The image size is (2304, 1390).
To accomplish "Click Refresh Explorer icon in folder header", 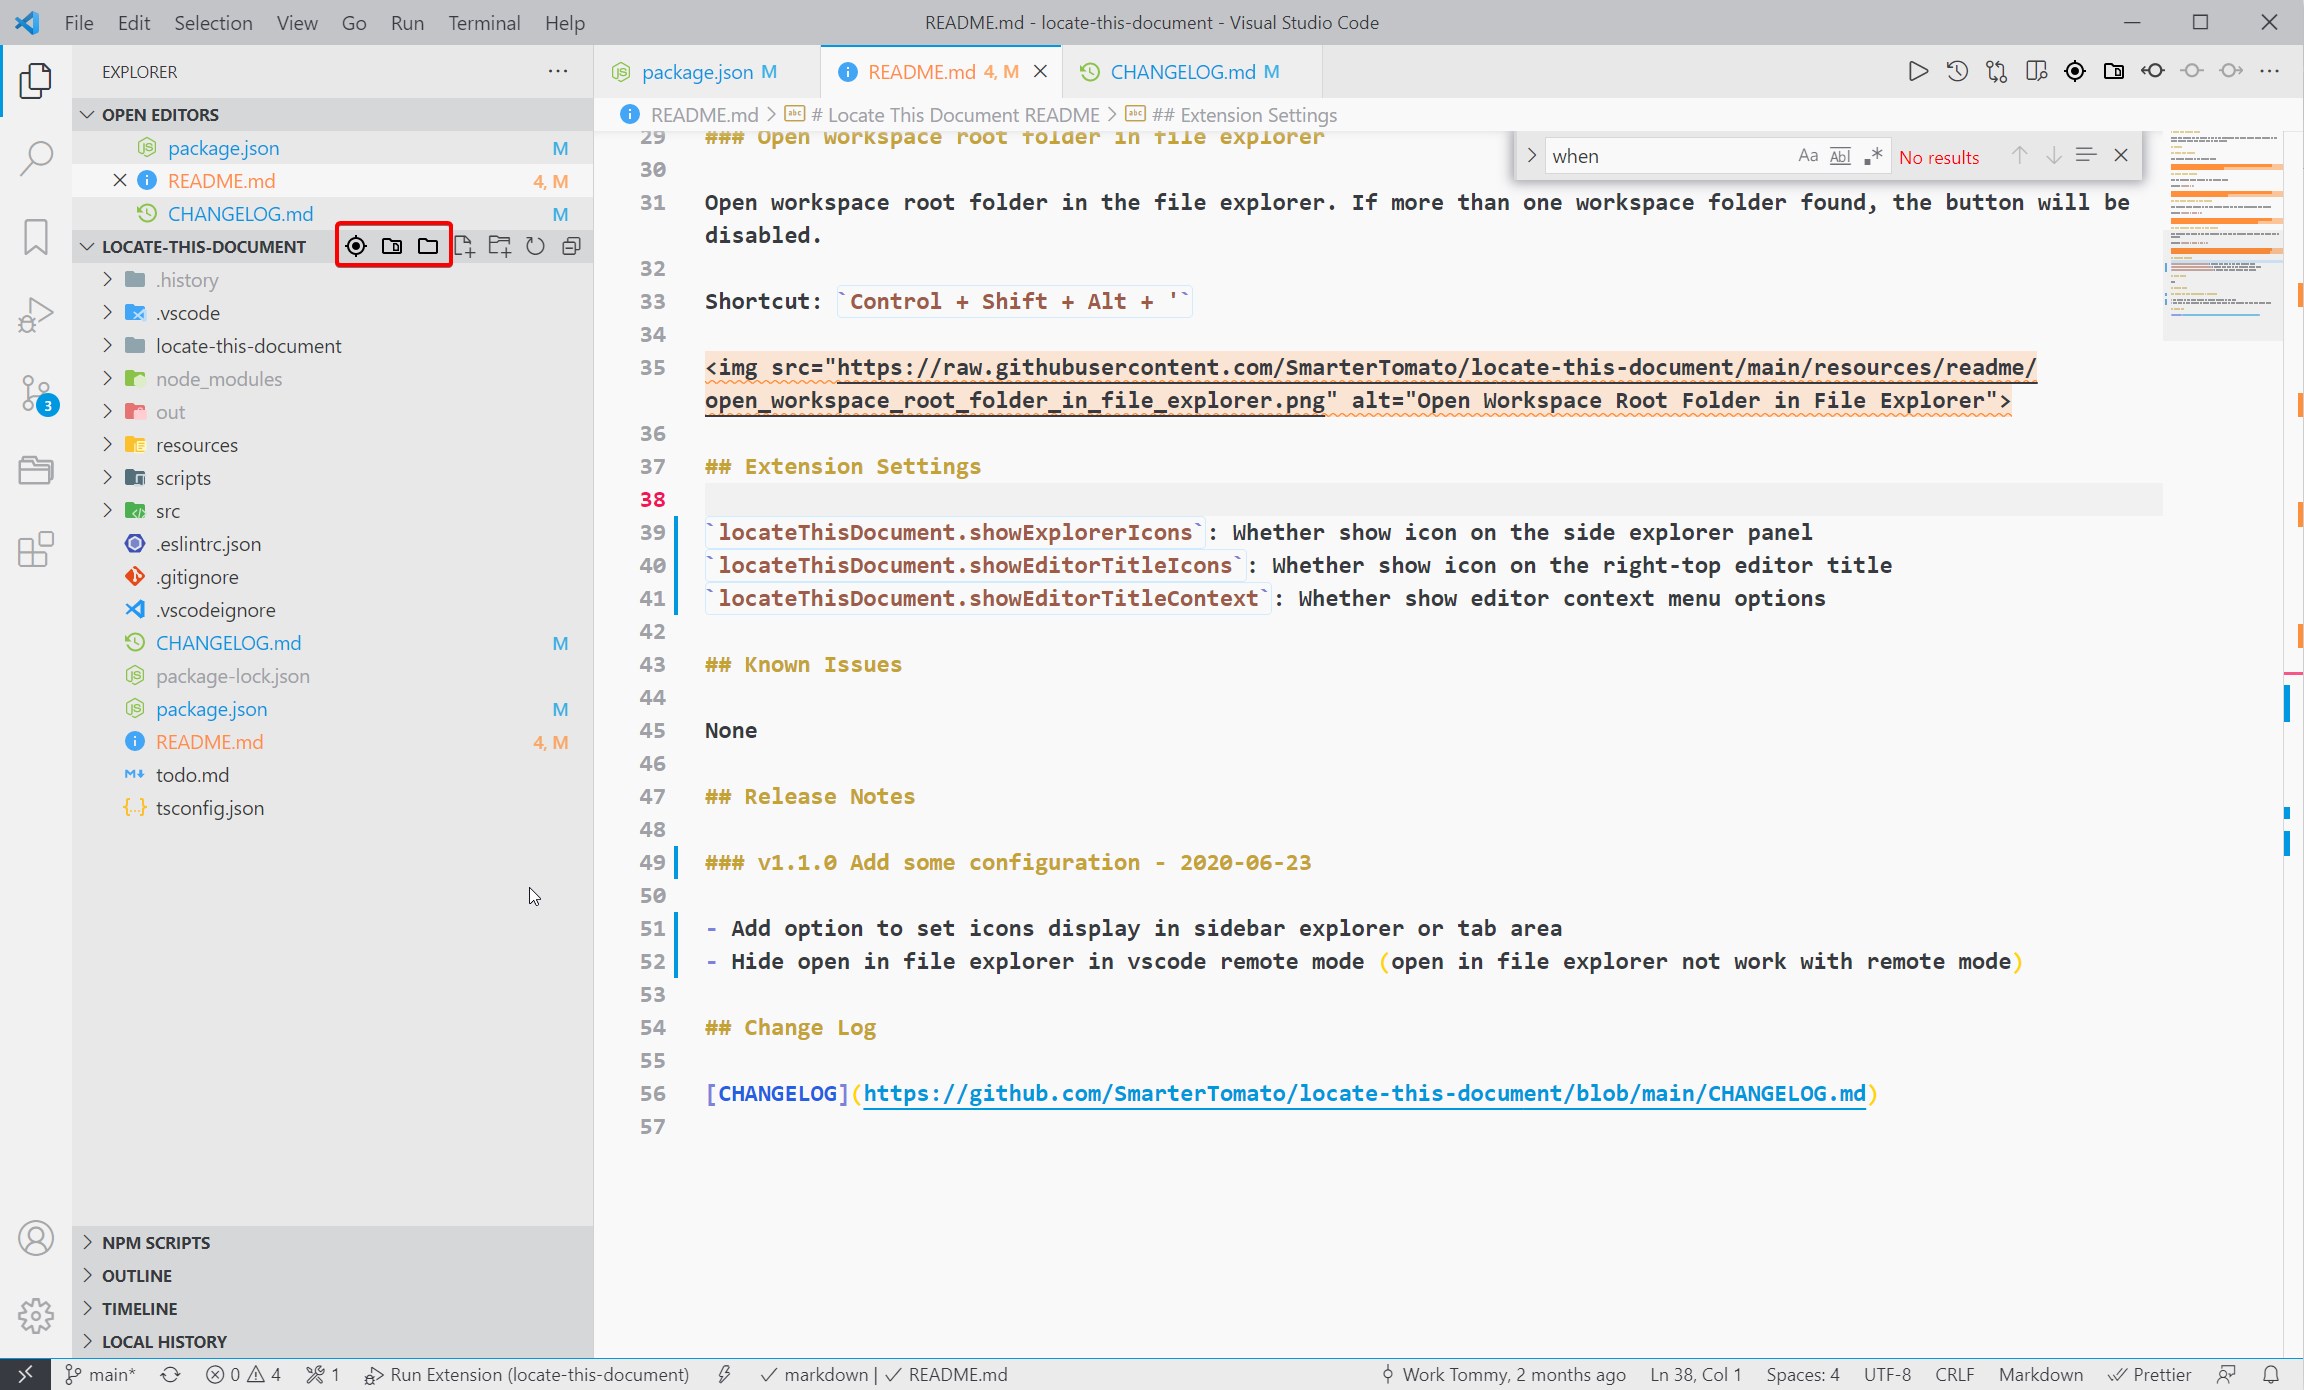I will click(535, 246).
